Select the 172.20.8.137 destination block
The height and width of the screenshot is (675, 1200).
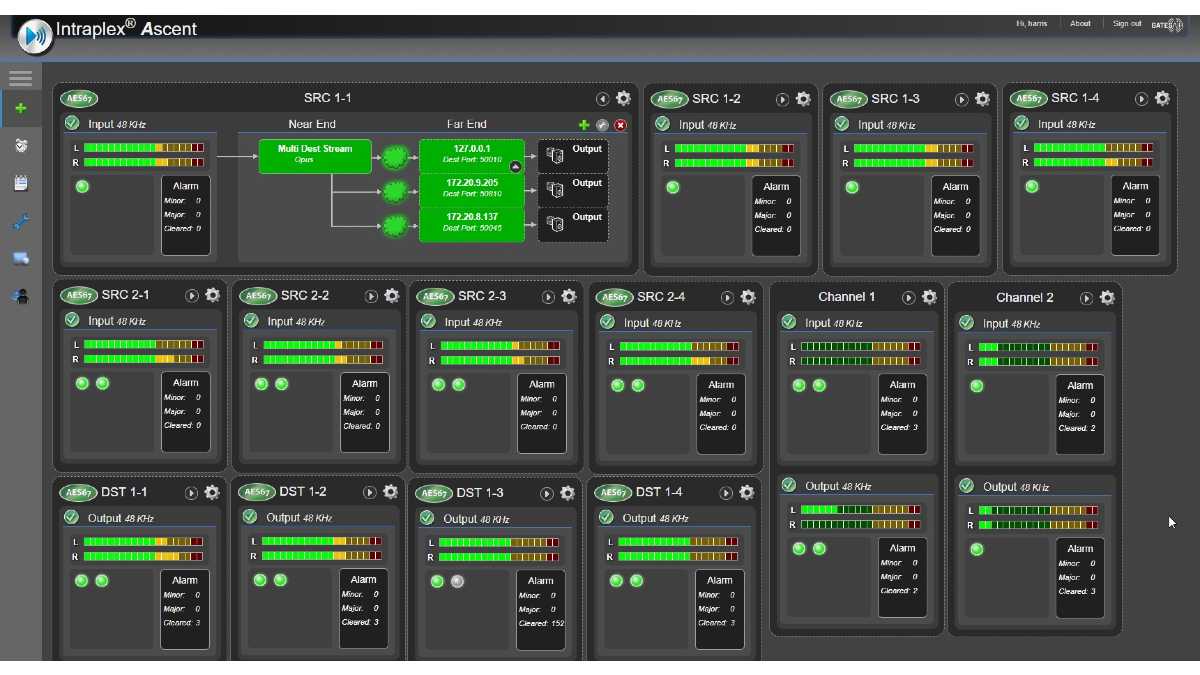click(471, 224)
